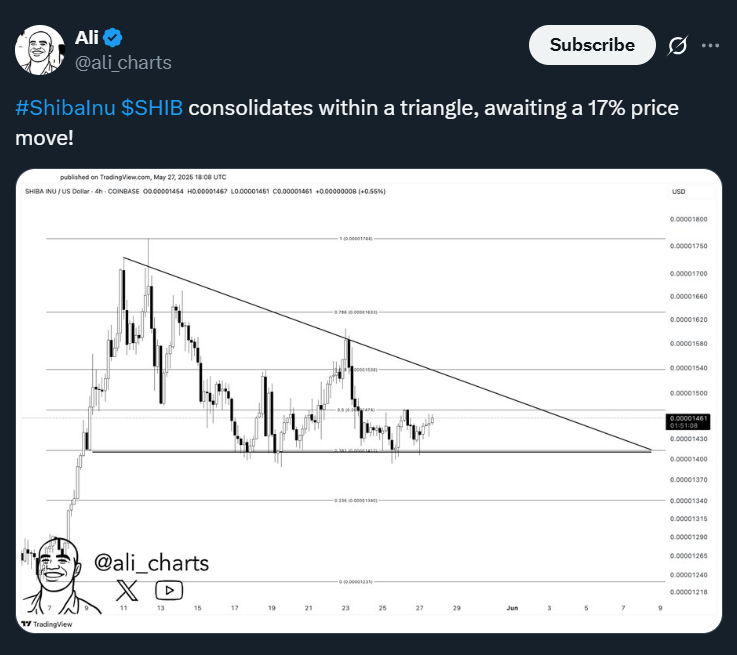
Task: Click the cartoon face watermark on the chart
Action: pyautogui.click(x=57, y=573)
